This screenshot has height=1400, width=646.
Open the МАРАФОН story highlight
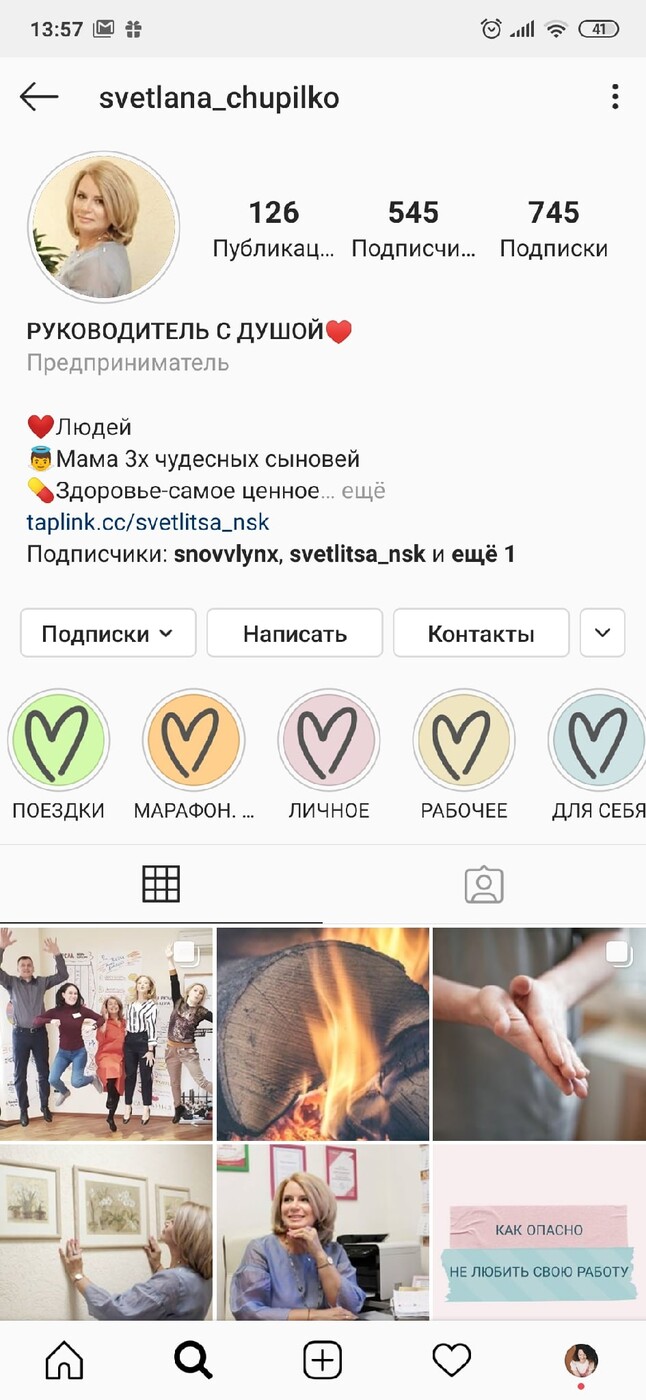coord(193,741)
